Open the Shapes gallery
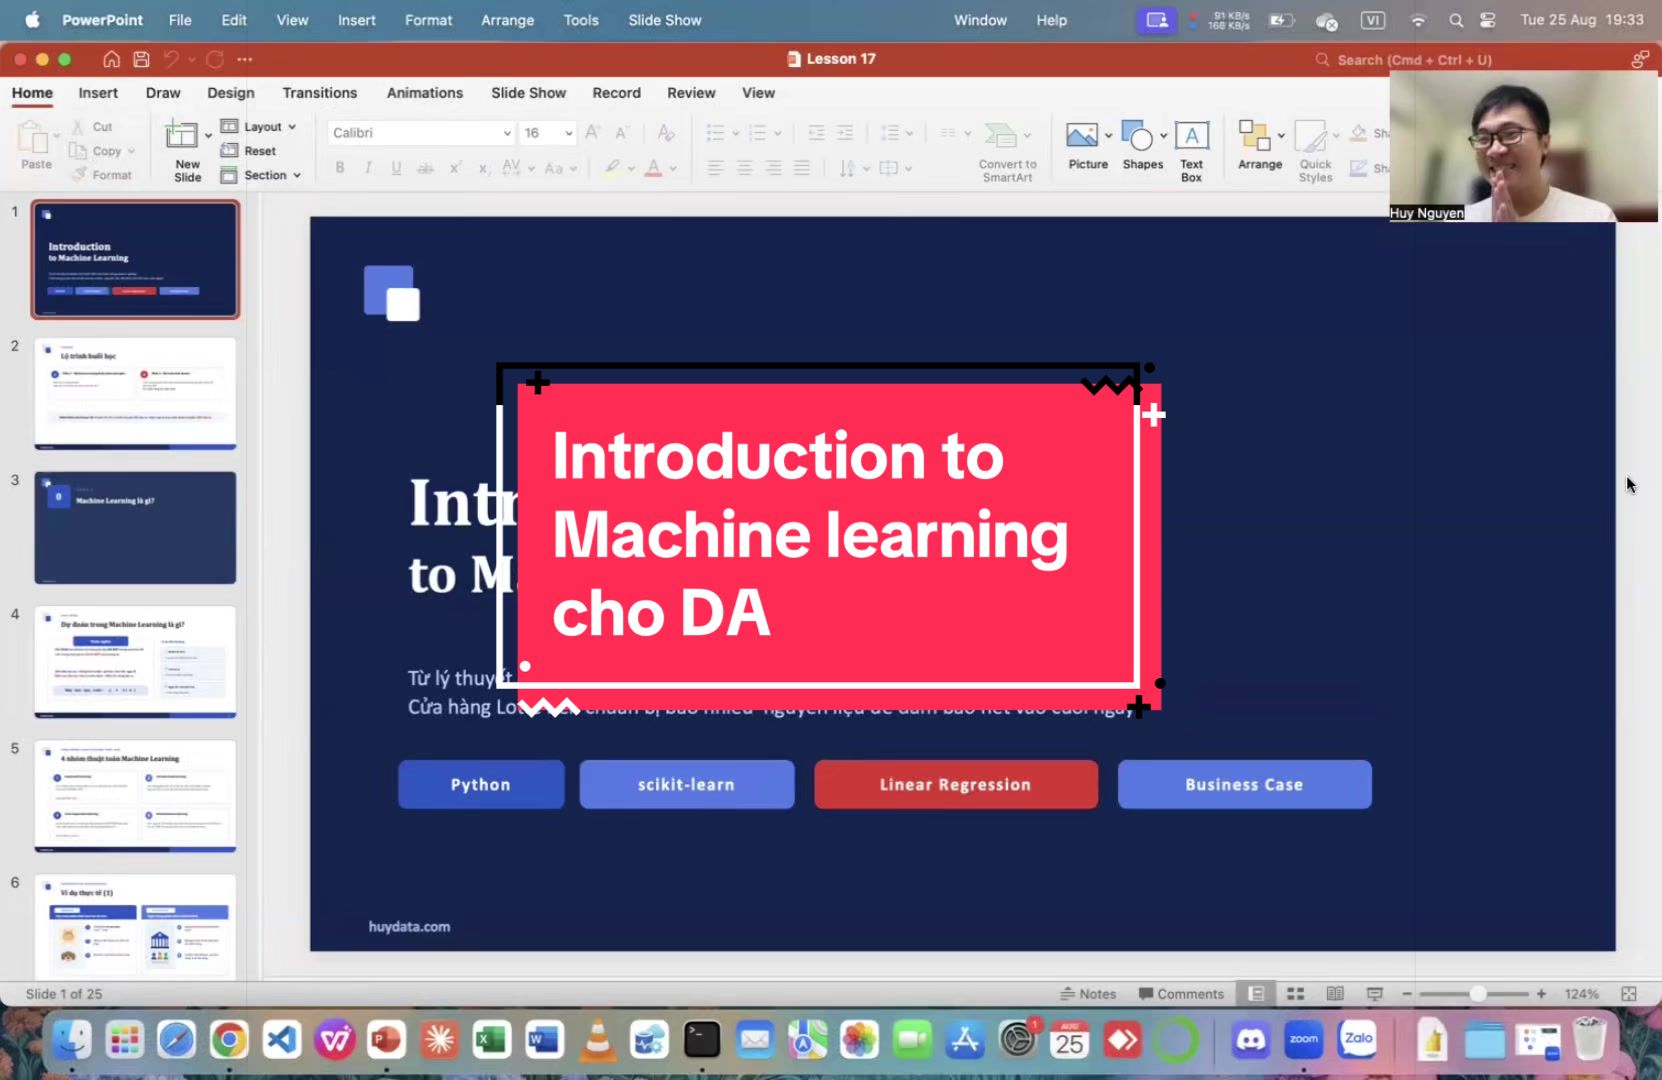 (1142, 146)
